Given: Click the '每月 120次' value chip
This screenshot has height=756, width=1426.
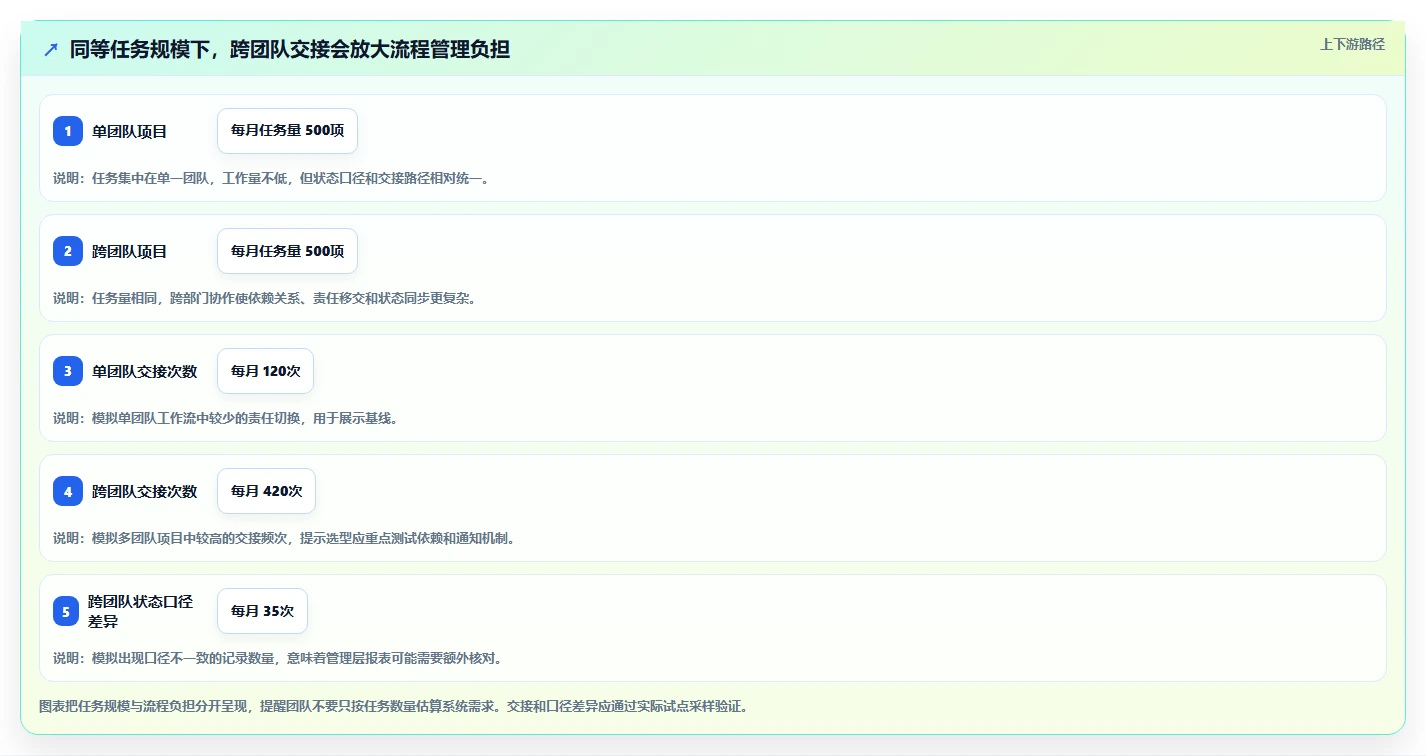Looking at the screenshot, I should pyautogui.click(x=265, y=371).
